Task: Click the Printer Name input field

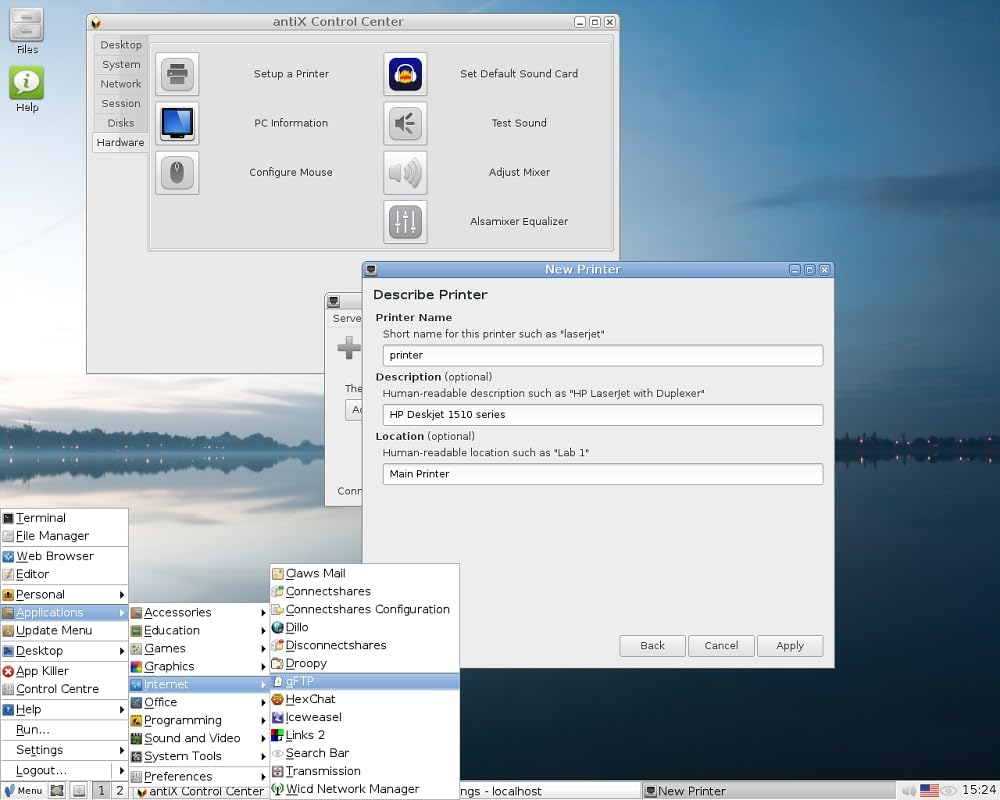Action: coord(602,355)
